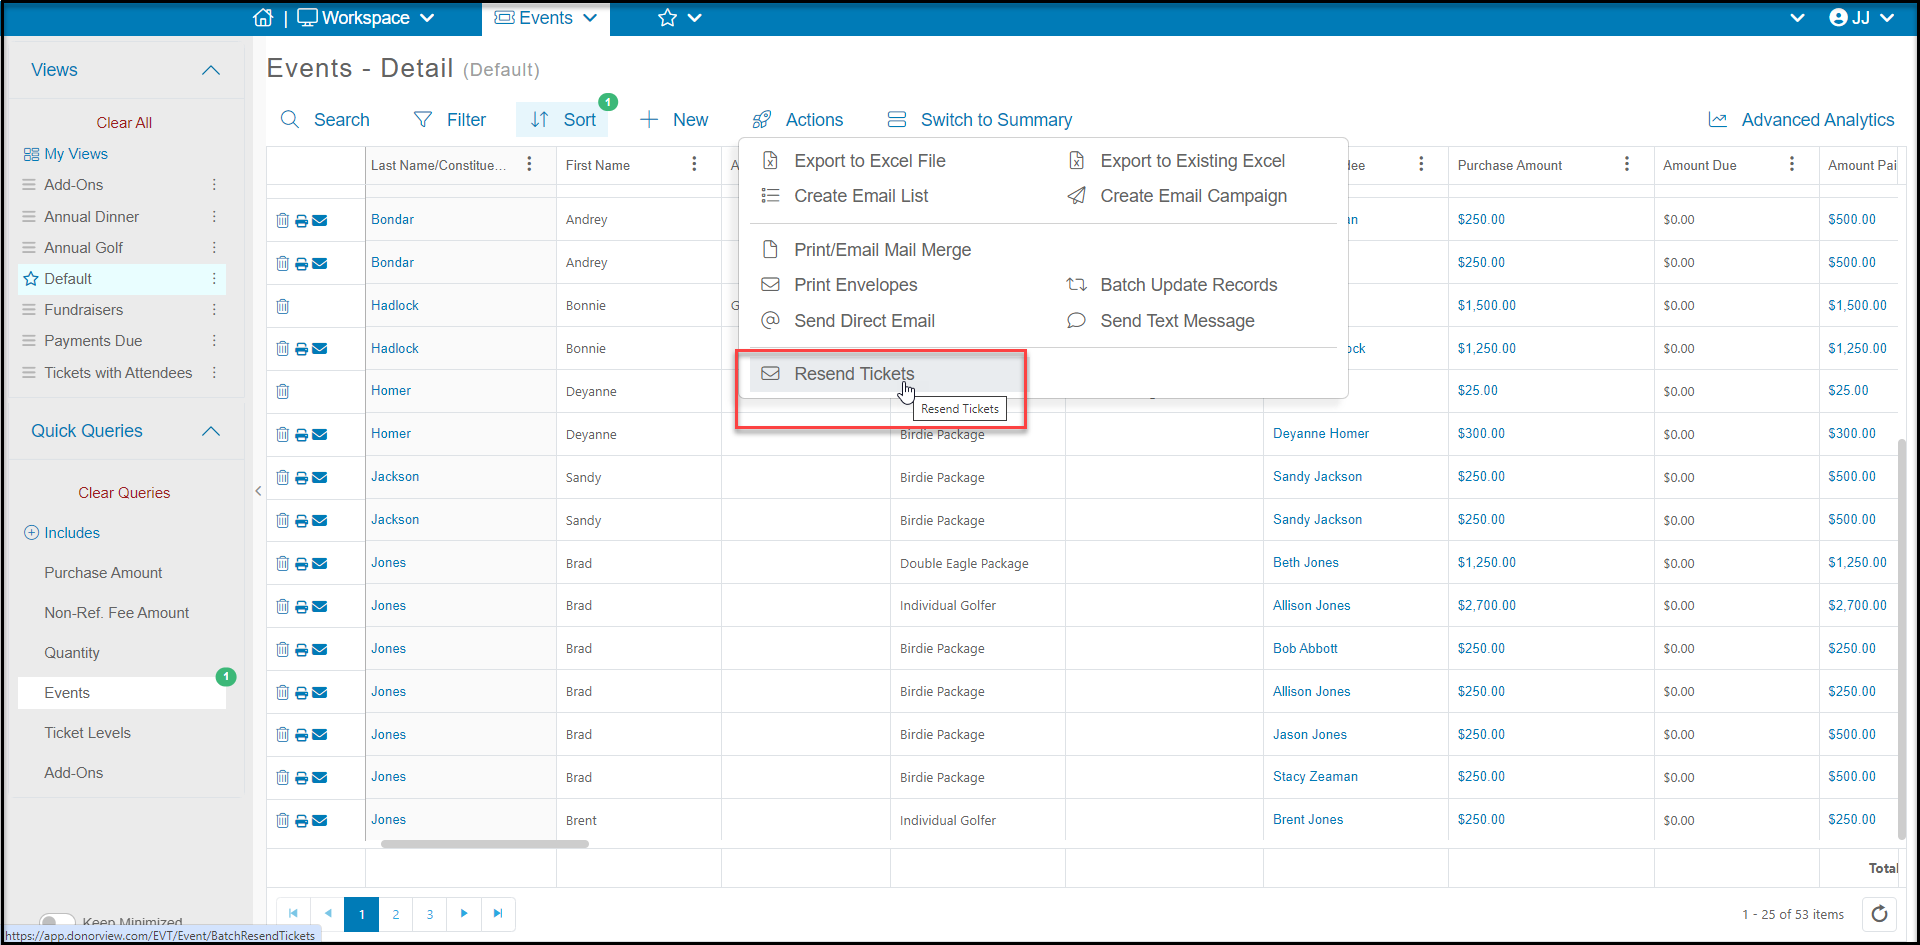
Task: Select the Fundraisers view
Action: coord(83,310)
